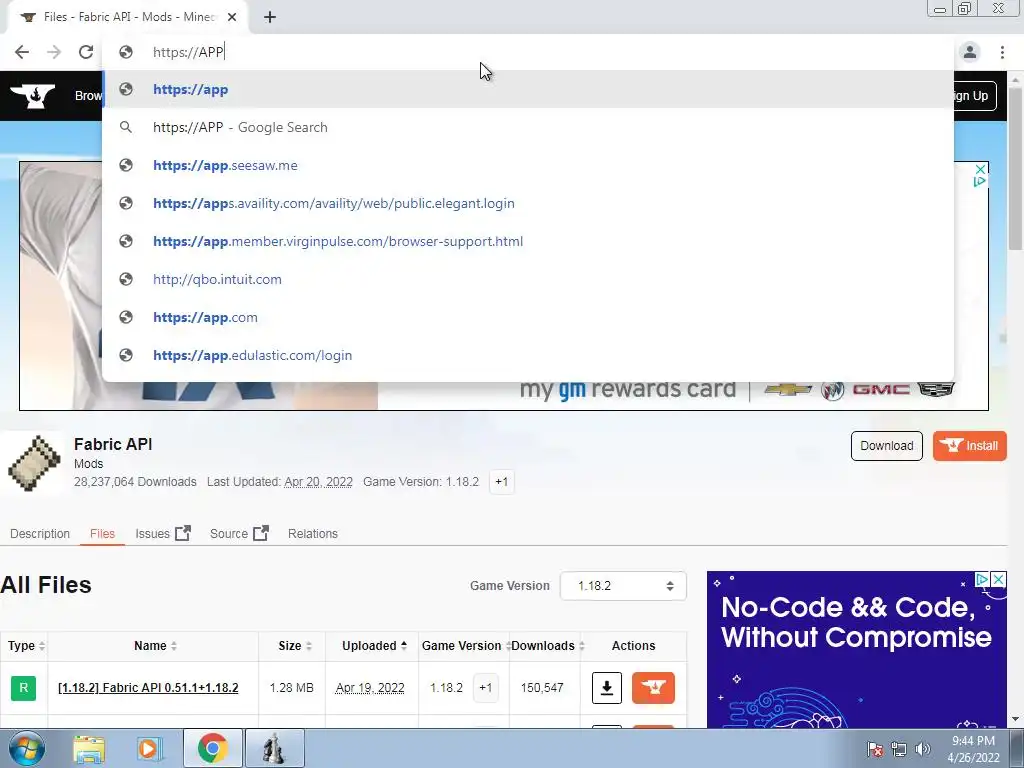Open the Game Version 1.18.2 dropdown
This screenshot has width=1024, height=768.
623,586
